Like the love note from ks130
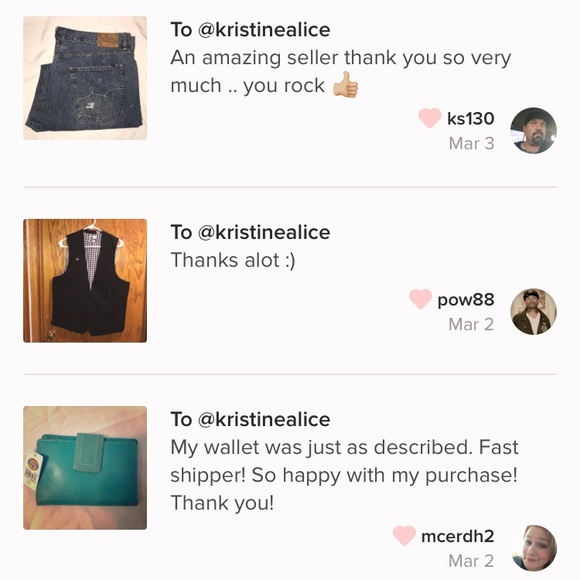 pos(429,118)
